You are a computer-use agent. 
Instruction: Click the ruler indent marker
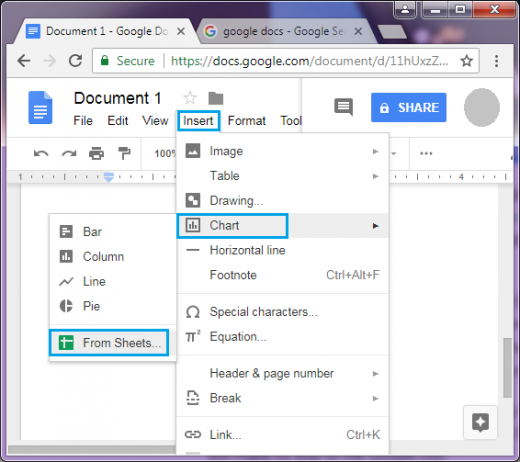point(109,177)
